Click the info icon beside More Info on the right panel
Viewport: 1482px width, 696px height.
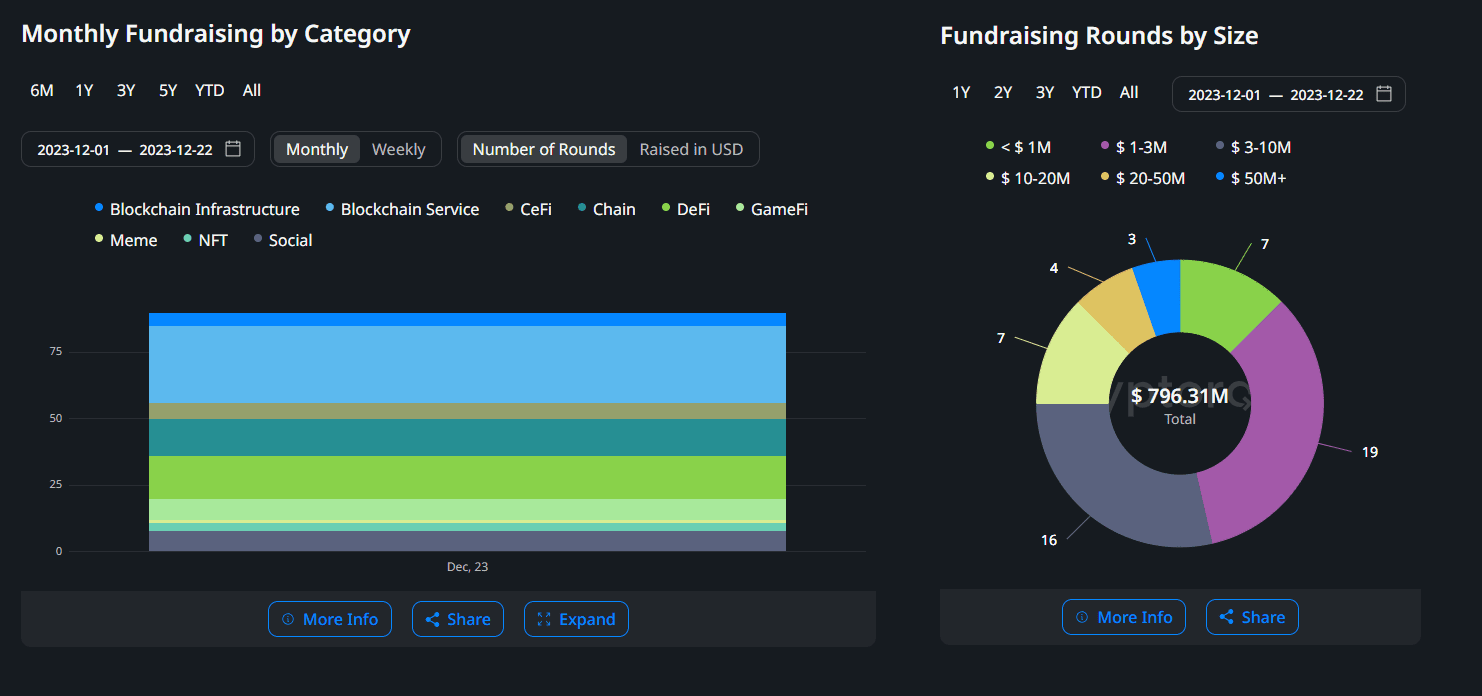(1083, 617)
